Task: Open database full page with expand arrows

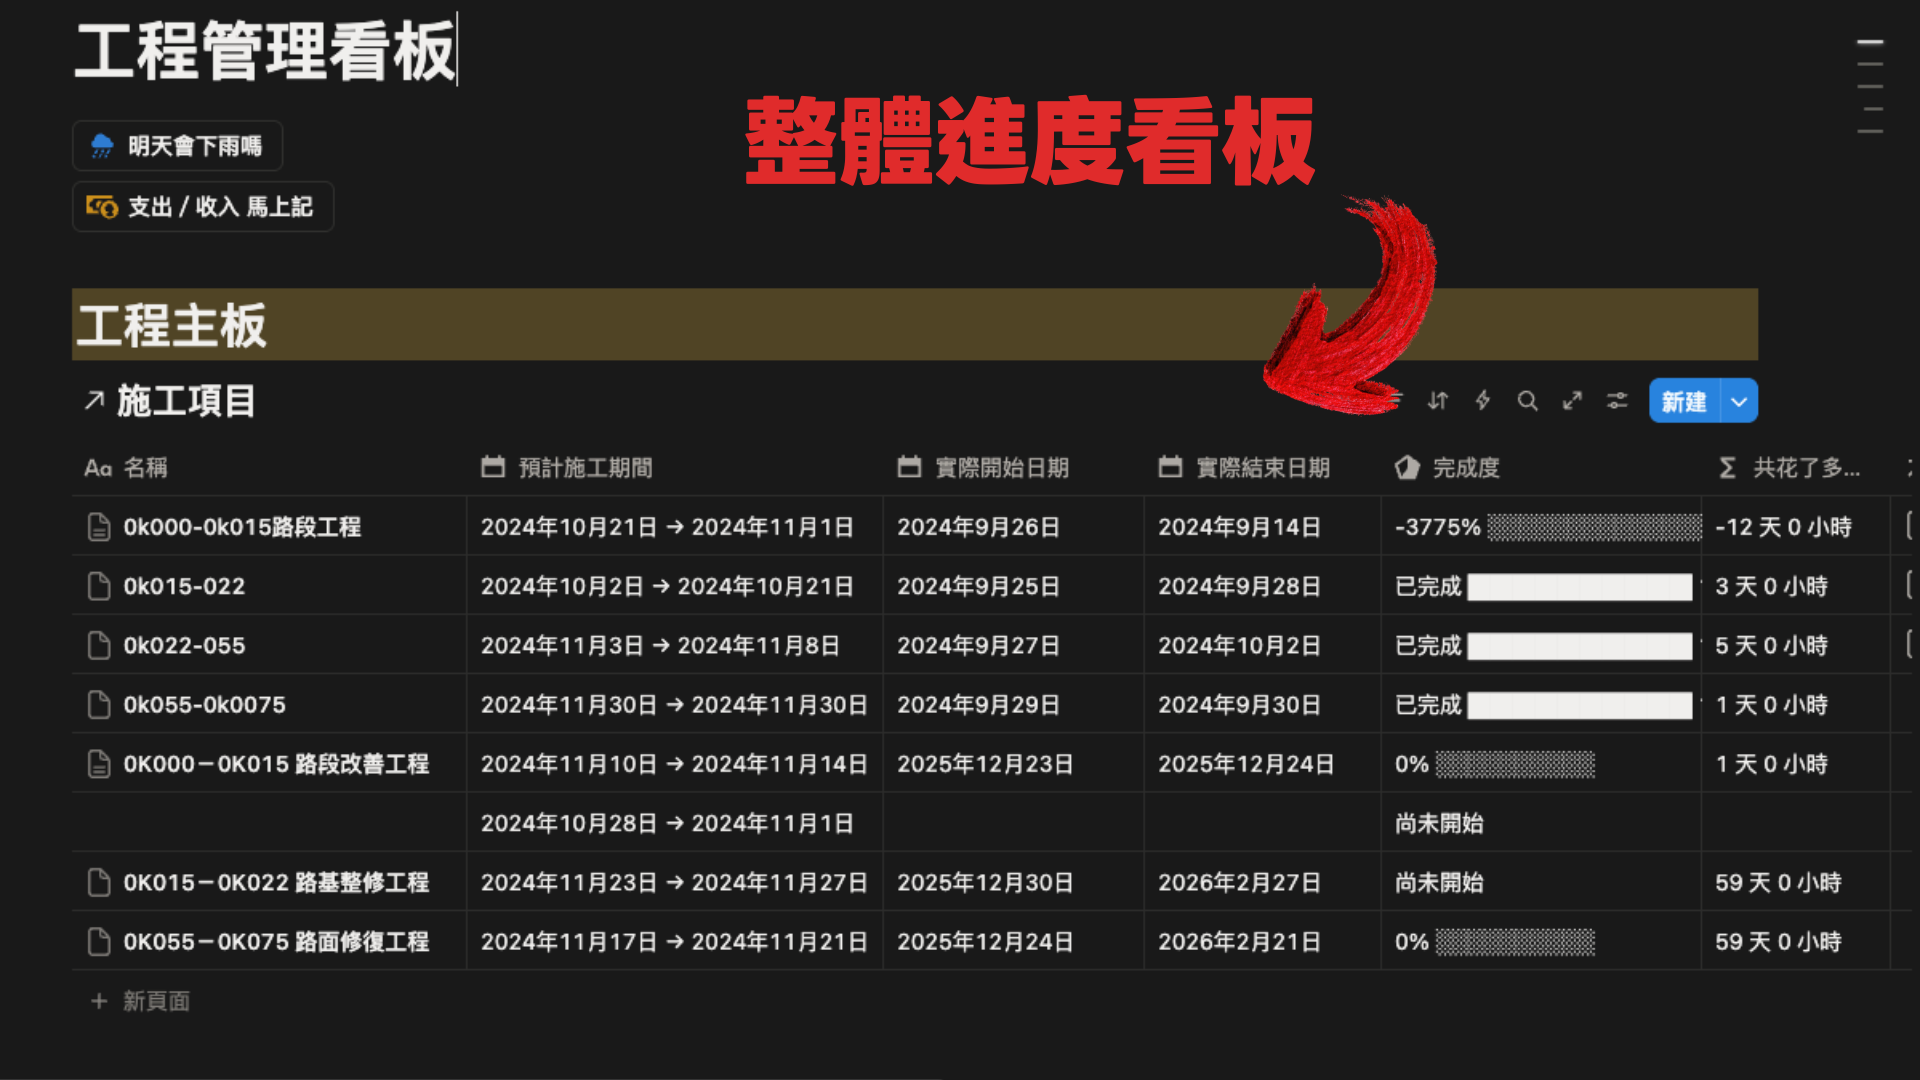Action: (x=1572, y=401)
